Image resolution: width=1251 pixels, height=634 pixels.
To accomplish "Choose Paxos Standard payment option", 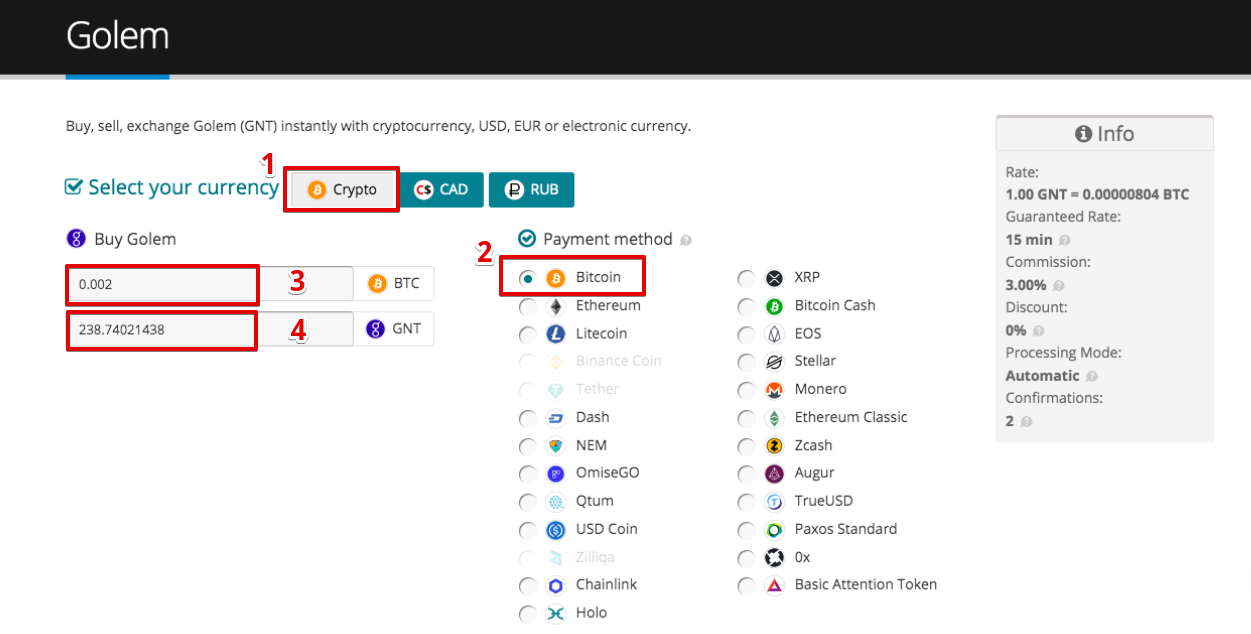I will pos(746,530).
